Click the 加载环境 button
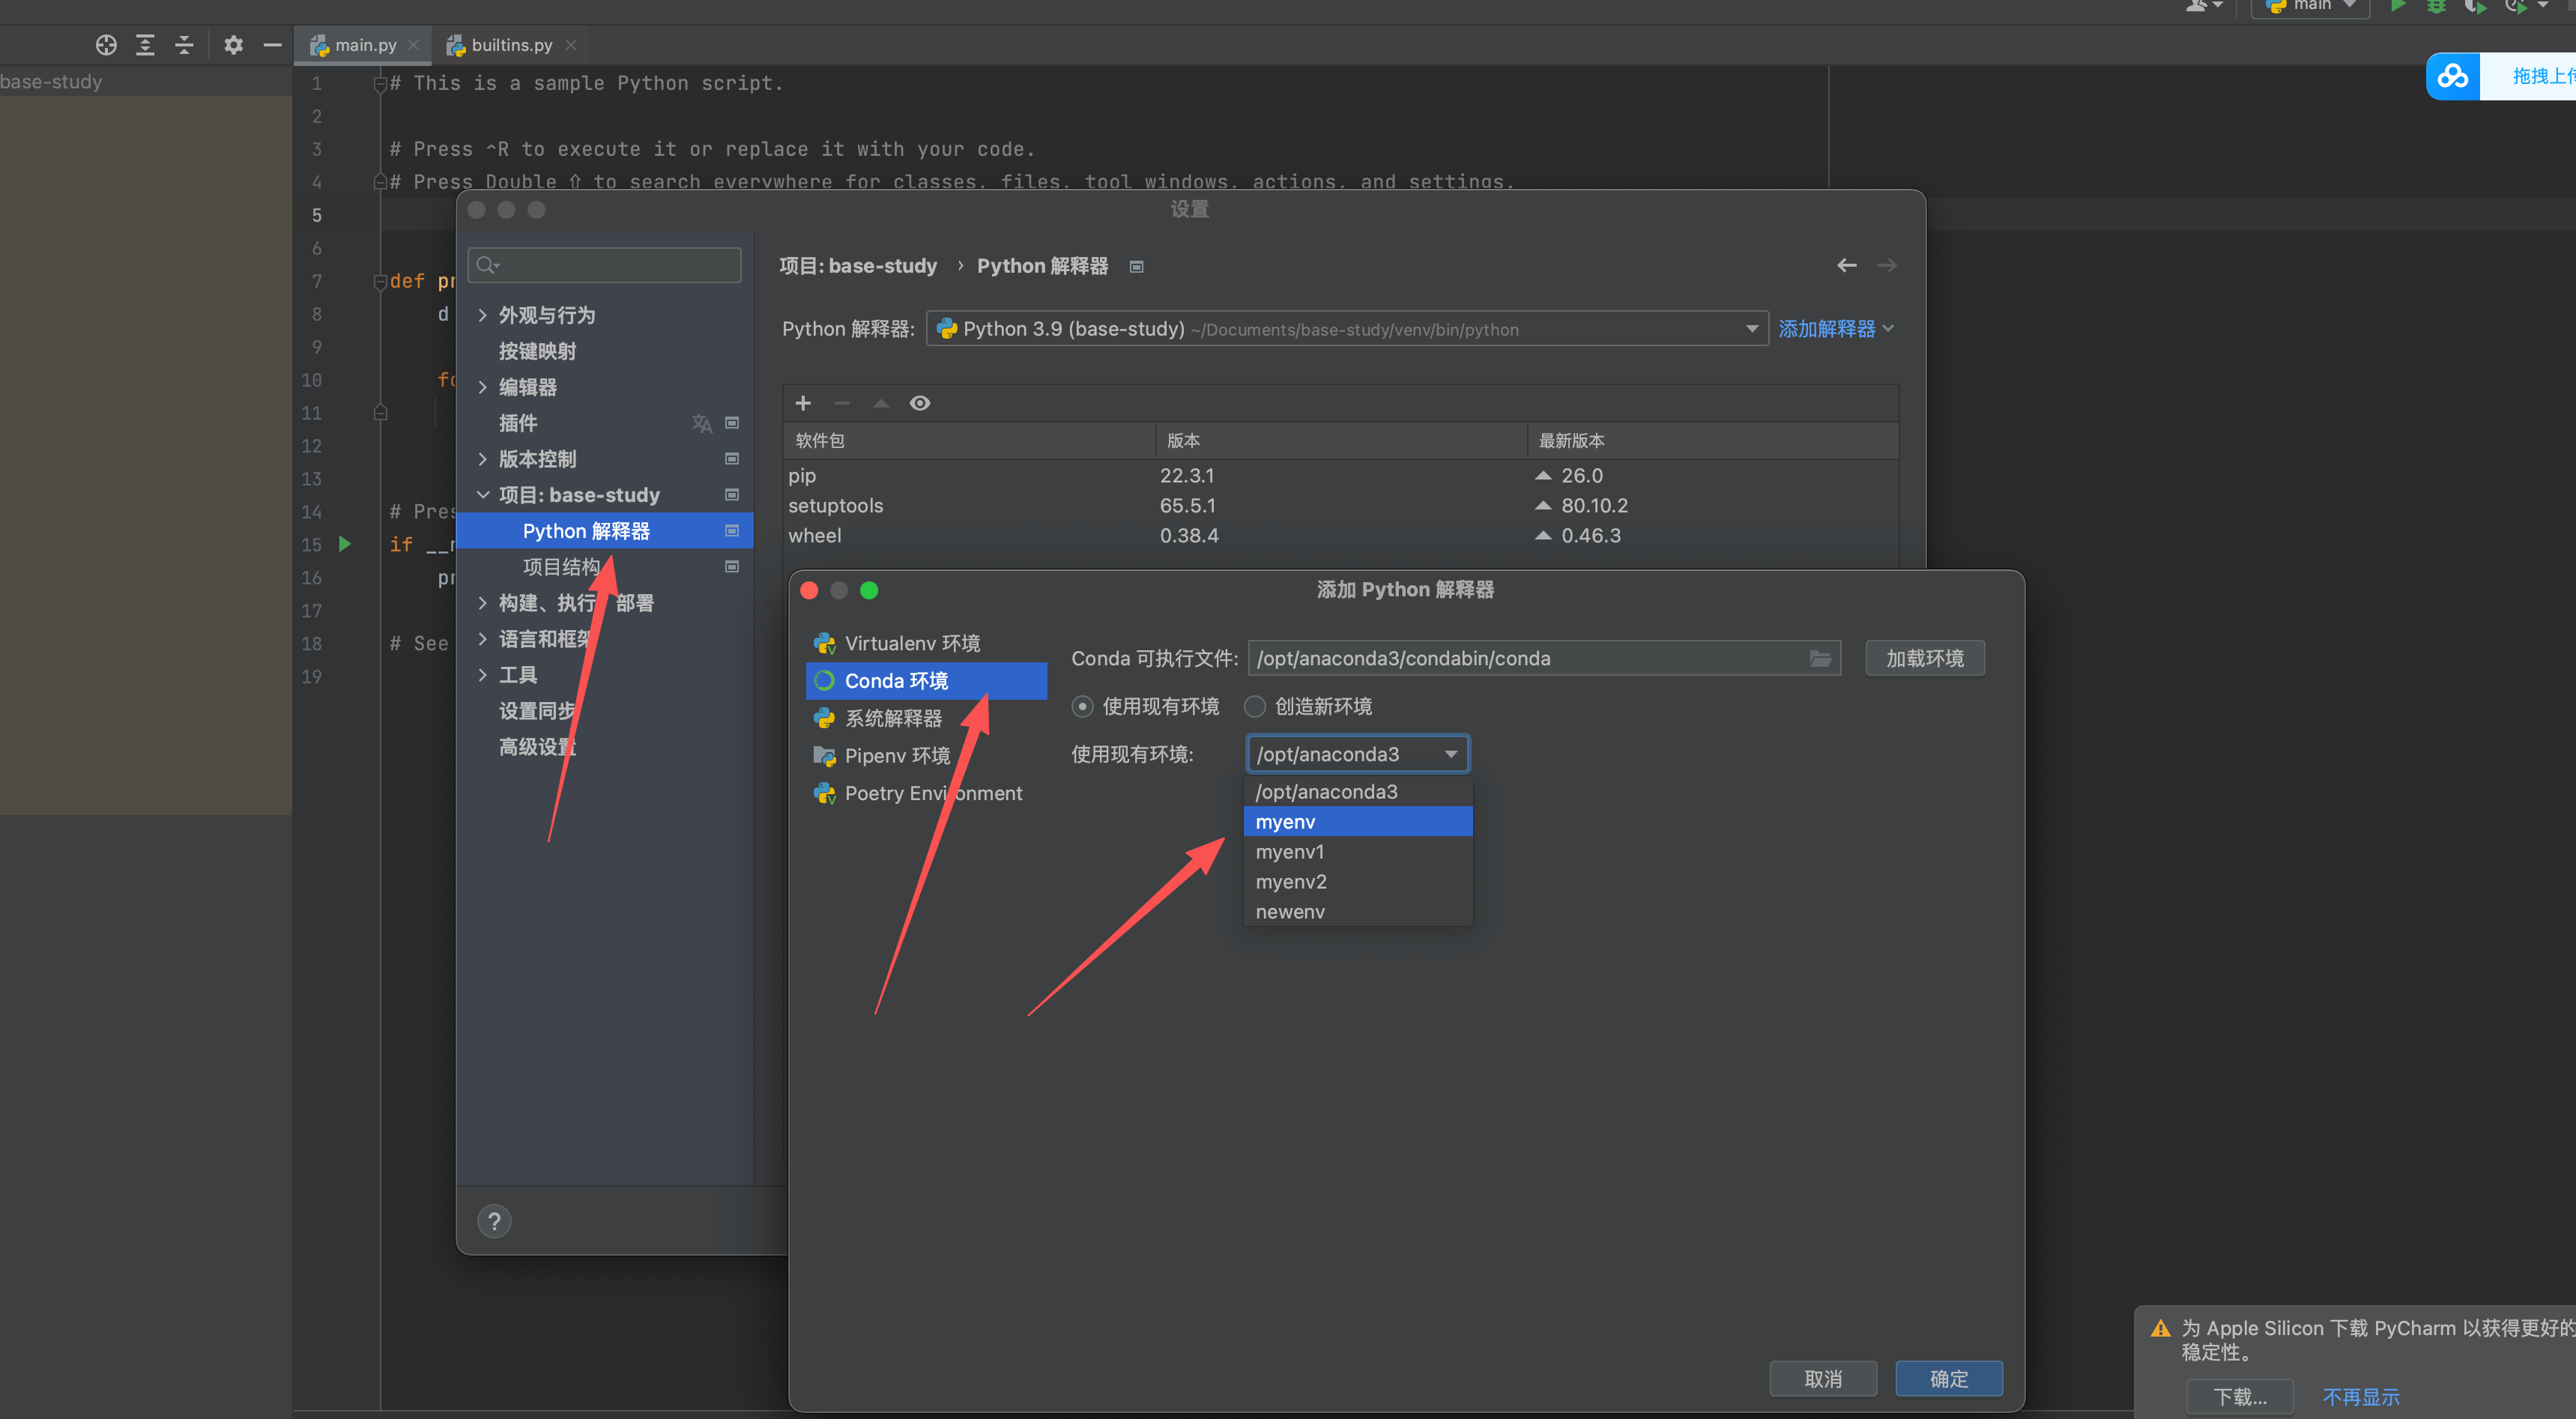The width and height of the screenshot is (2576, 1419). point(1924,658)
